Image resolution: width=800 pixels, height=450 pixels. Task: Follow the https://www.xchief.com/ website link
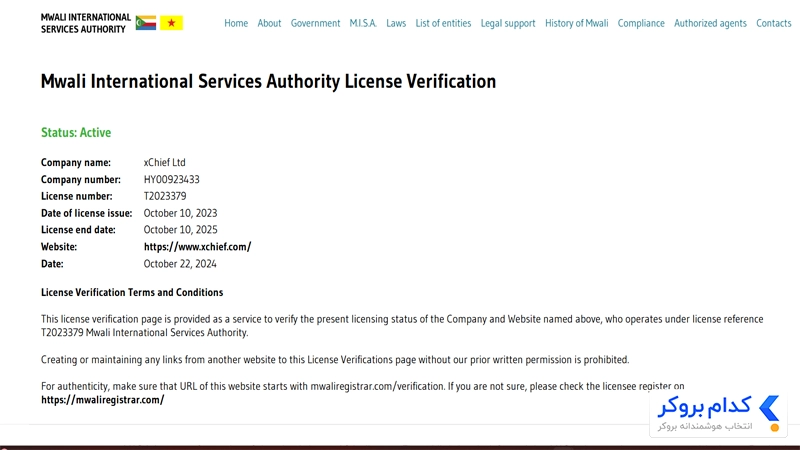[197, 247]
